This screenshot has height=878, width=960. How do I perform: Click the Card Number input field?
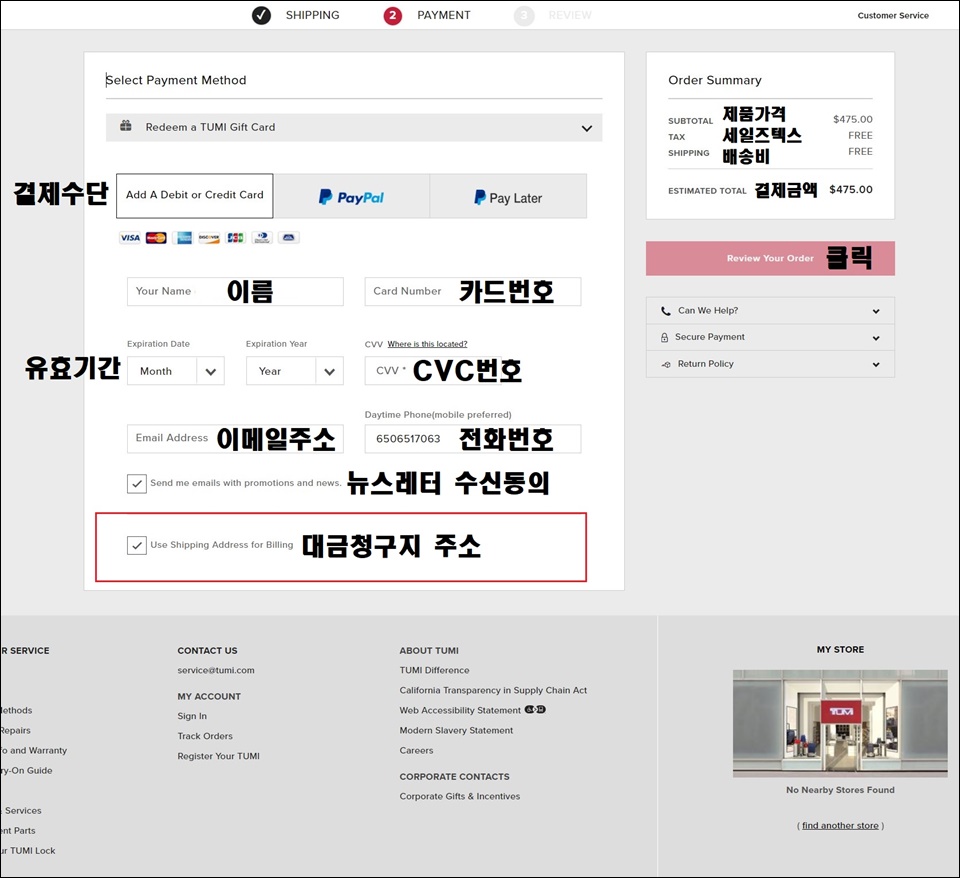click(473, 291)
